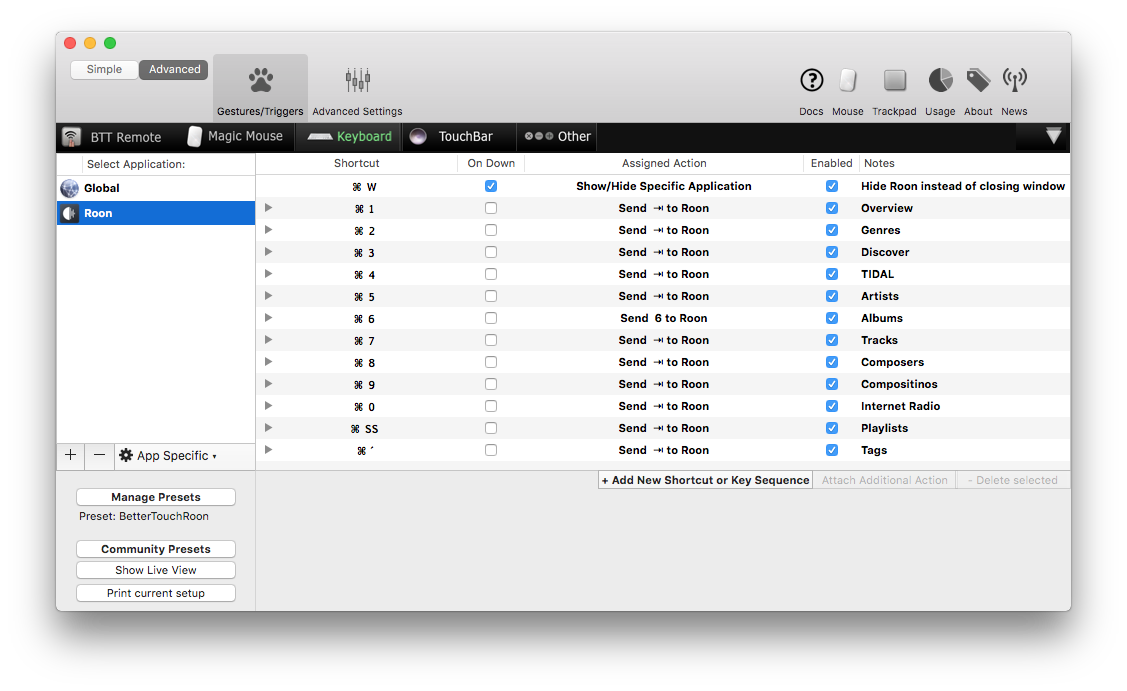Expand the ⌘ SS shortcut row

pos(268,428)
